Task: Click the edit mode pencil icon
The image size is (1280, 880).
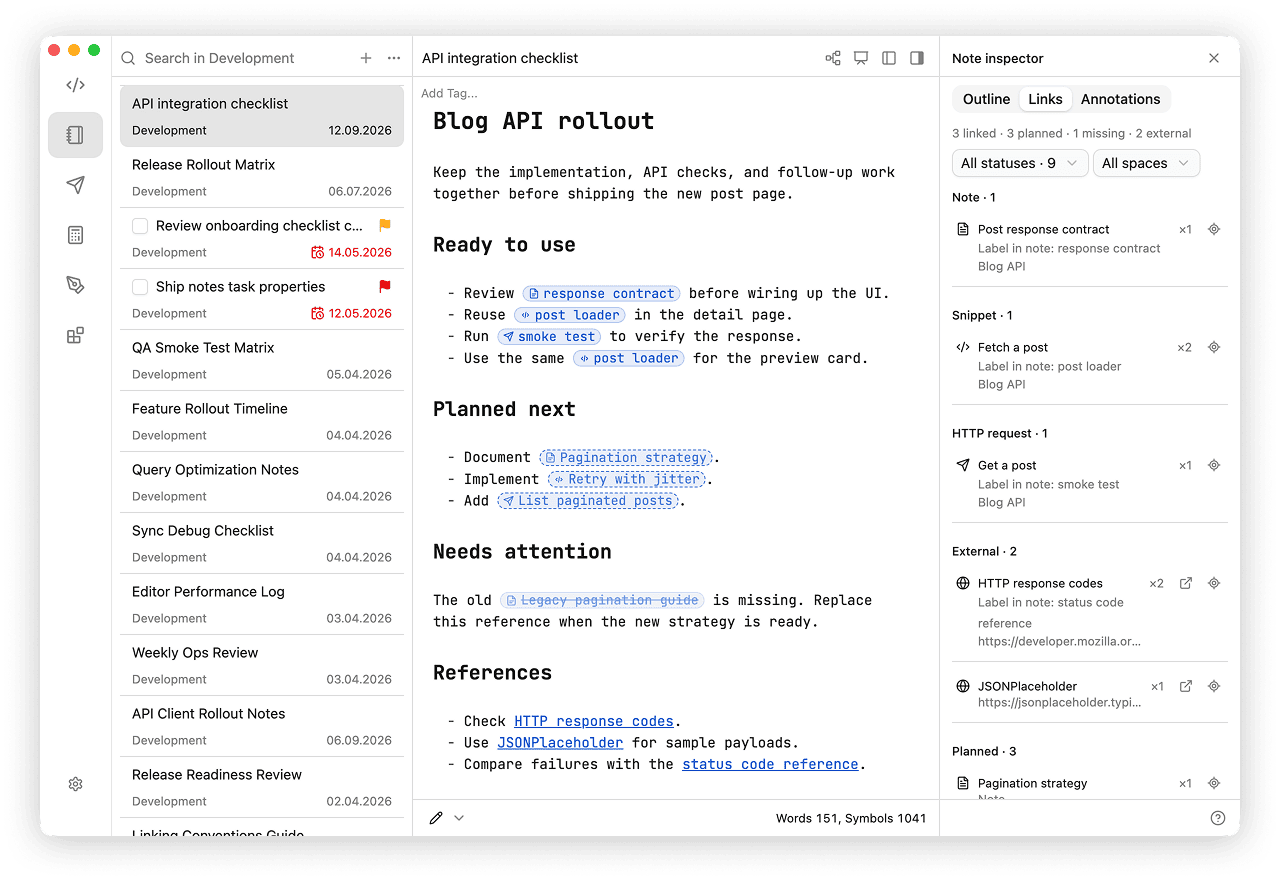Action: click(x=436, y=818)
